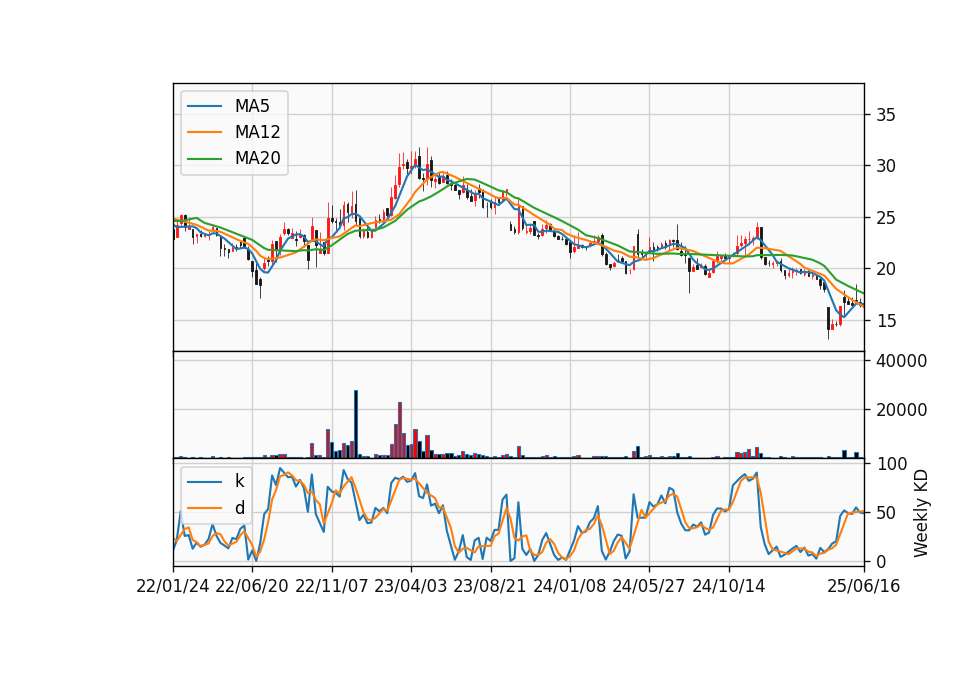Click the MA20 legend label

click(258, 159)
